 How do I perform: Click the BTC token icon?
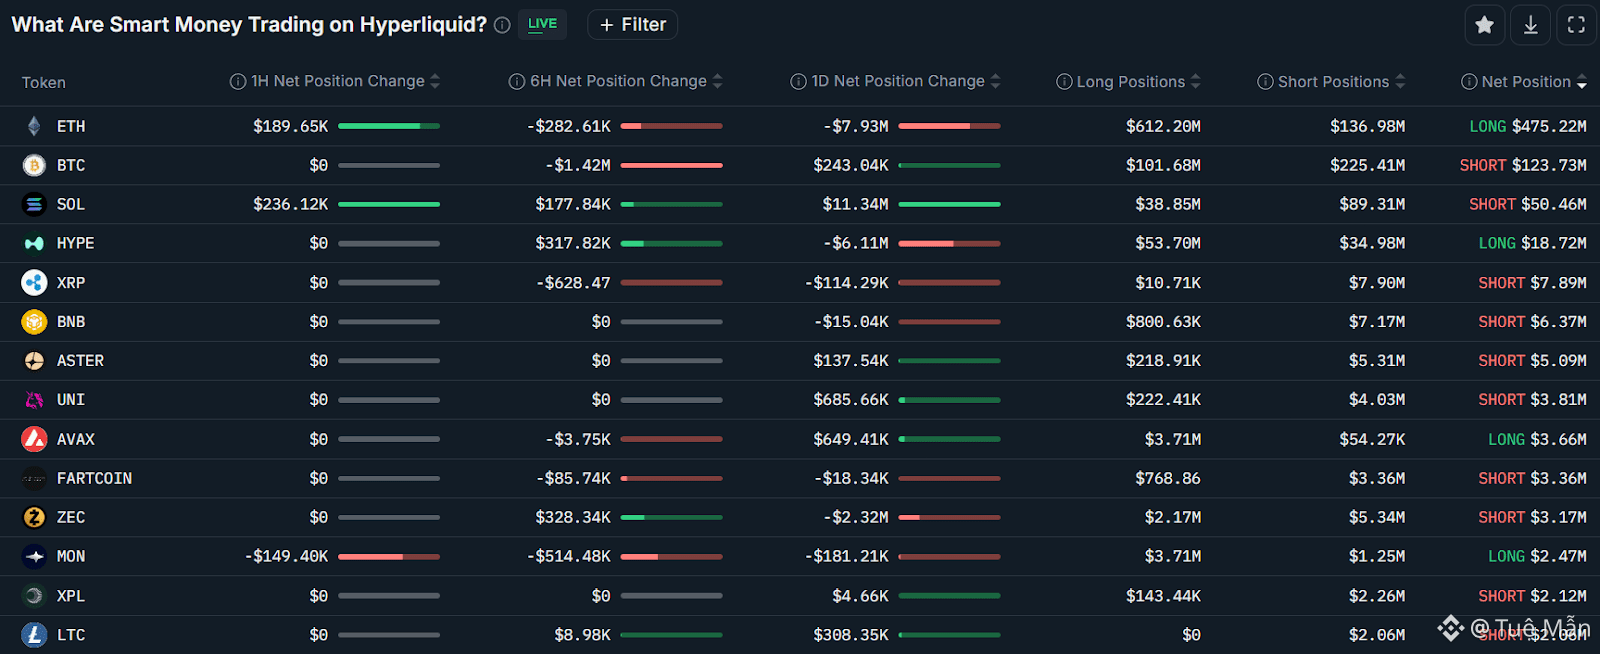tap(34, 165)
